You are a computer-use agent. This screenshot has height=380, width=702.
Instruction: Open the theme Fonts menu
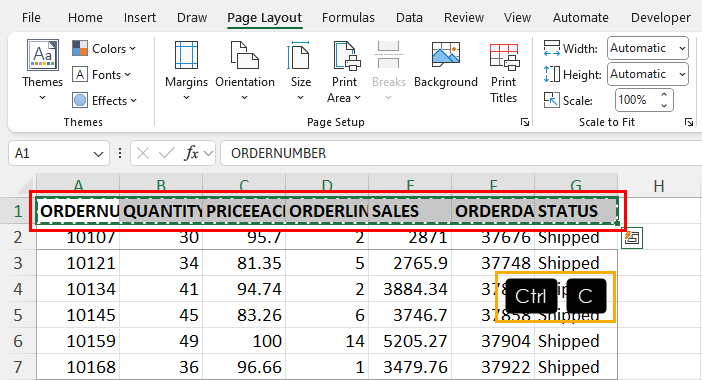(x=102, y=74)
